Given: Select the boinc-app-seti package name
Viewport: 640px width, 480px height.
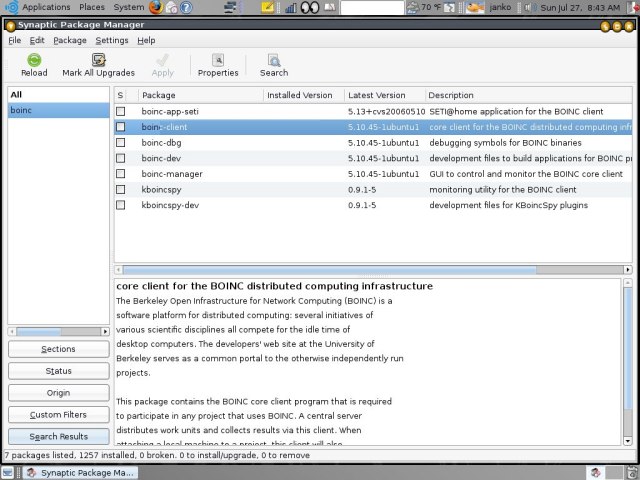Looking at the screenshot, I should pos(170,111).
